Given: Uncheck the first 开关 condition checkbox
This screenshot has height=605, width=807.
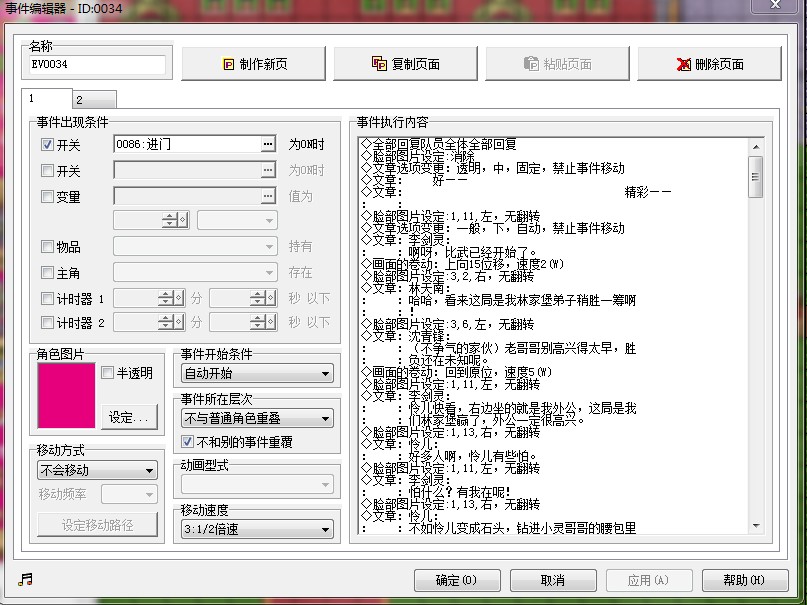Looking at the screenshot, I should [47, 145].
